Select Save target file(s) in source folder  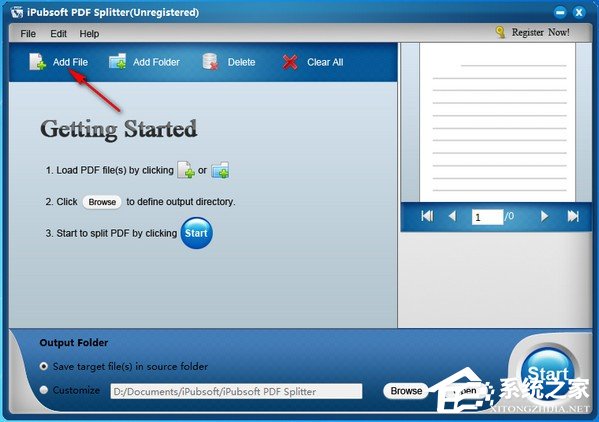[44, 366]
